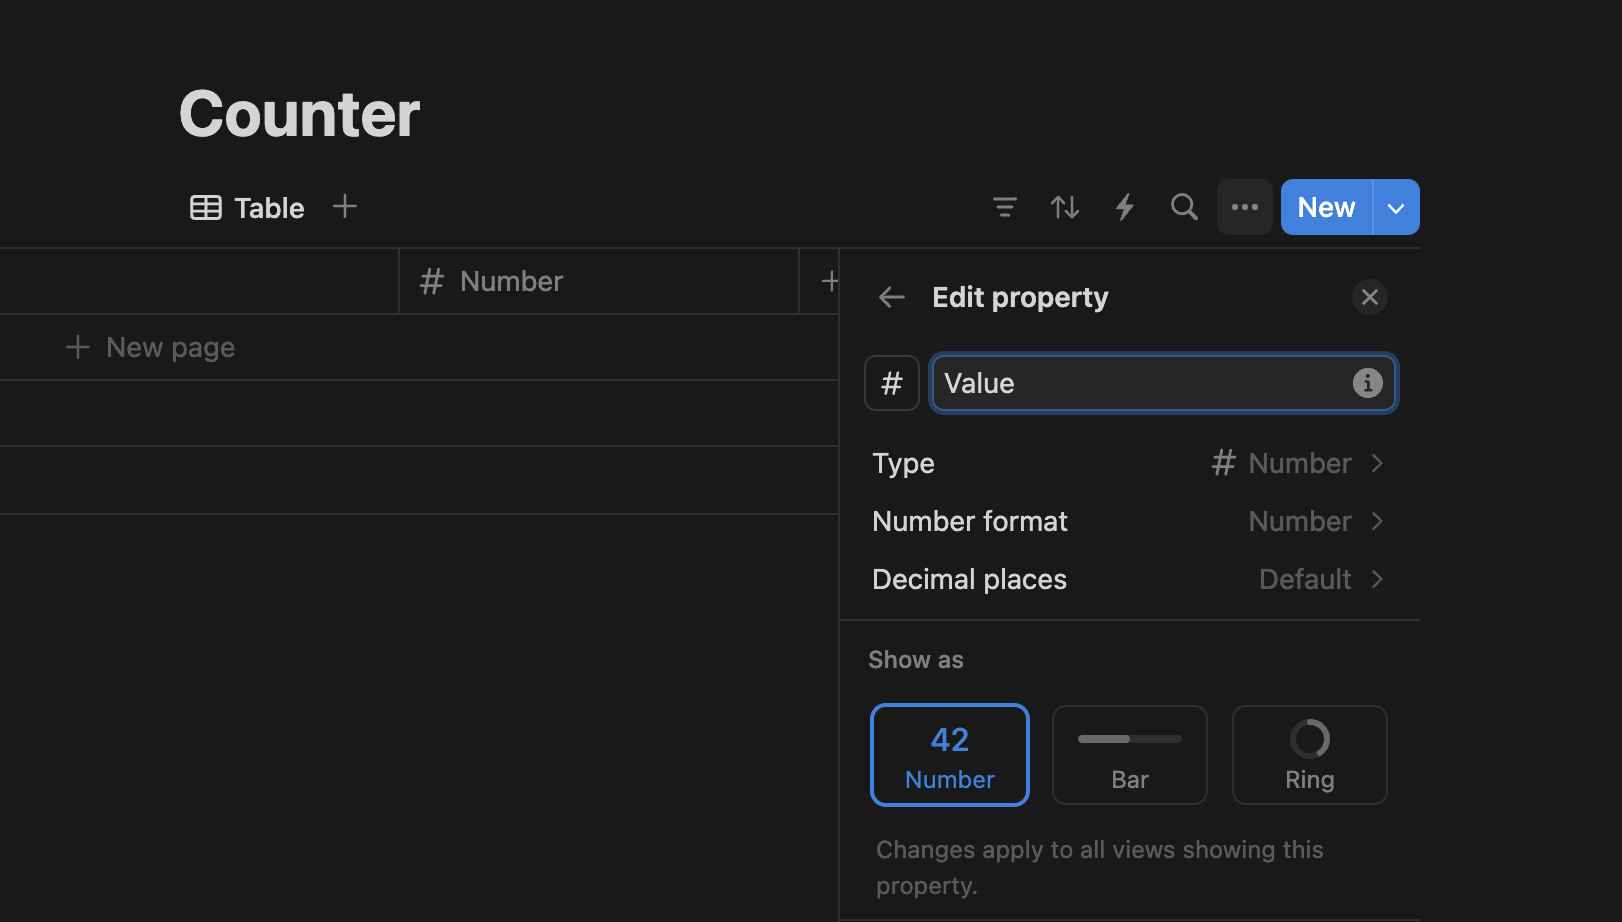Add a new view with the plus icon
1622x922 pixels.
[x=344, y=207]
